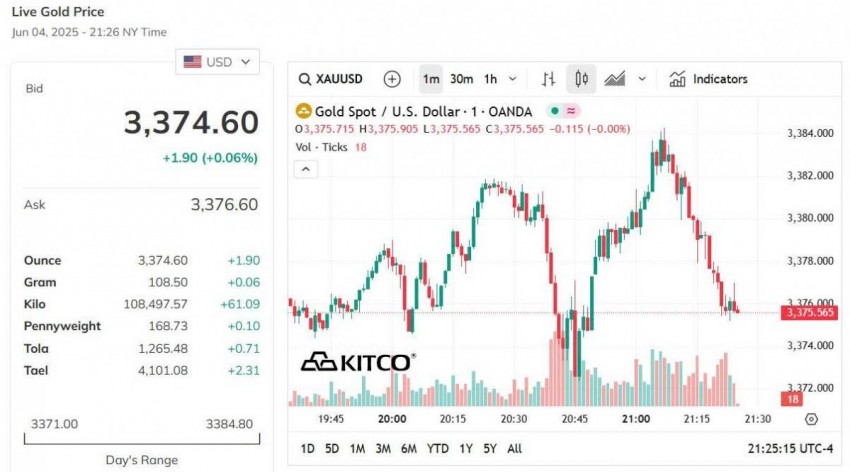The width and height of the screenshot is (850, 472).
Task: Toggle the green market status dot
Action: click(x=553, y=111)
